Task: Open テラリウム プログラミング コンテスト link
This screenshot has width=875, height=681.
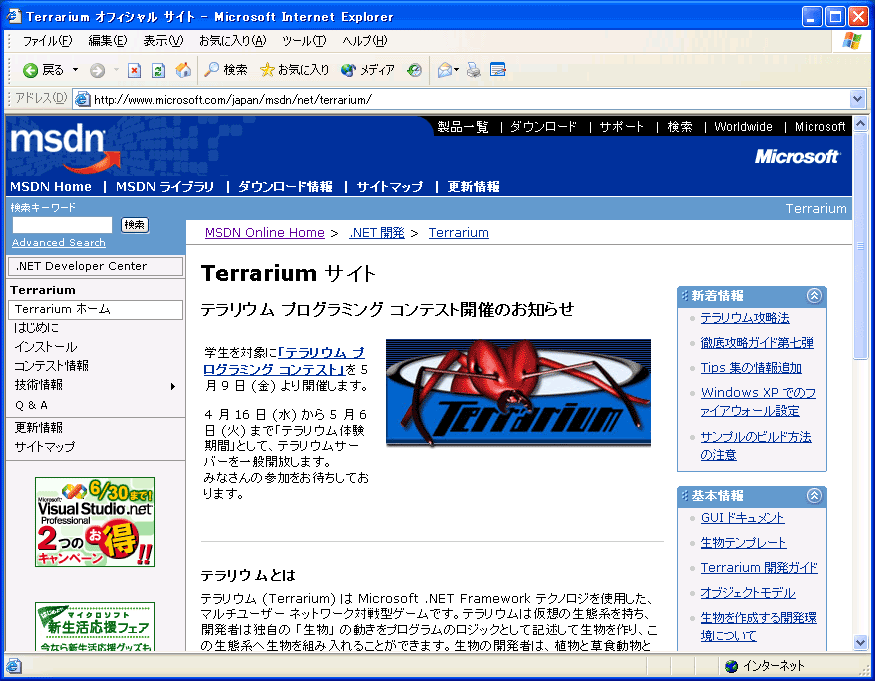Action: pyautogui.click(x=284, y=361)
